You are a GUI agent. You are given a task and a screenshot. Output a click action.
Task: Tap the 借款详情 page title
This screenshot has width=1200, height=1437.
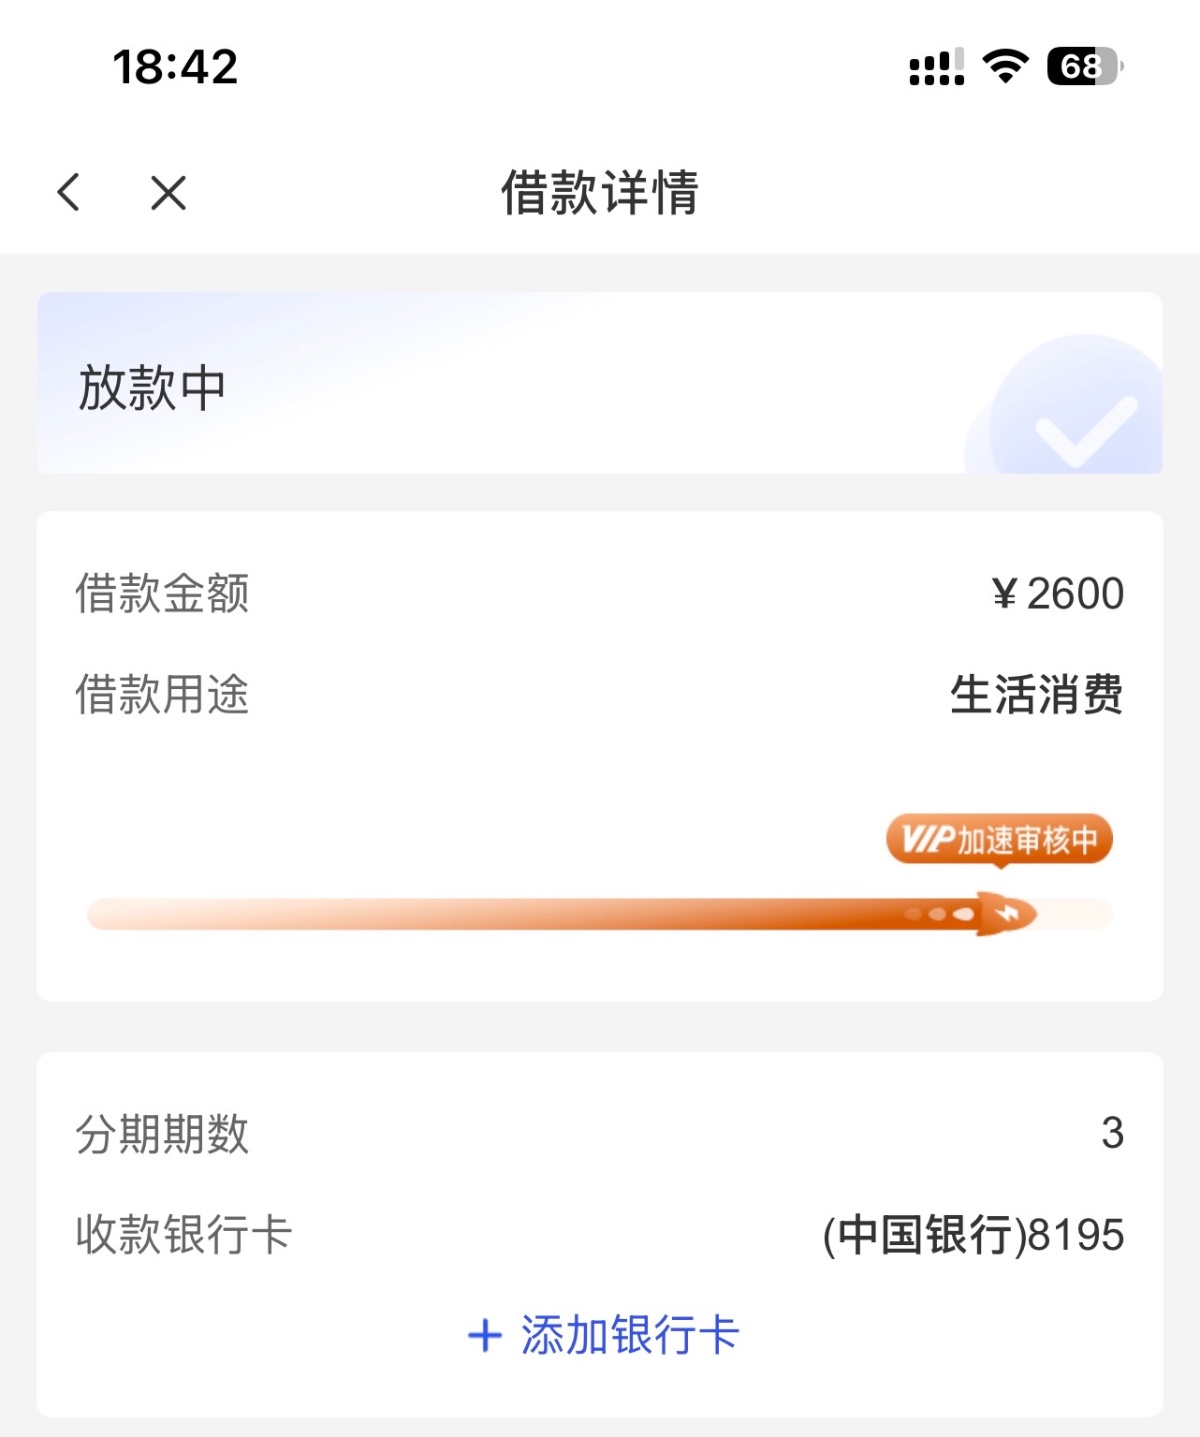pos(600,192)
